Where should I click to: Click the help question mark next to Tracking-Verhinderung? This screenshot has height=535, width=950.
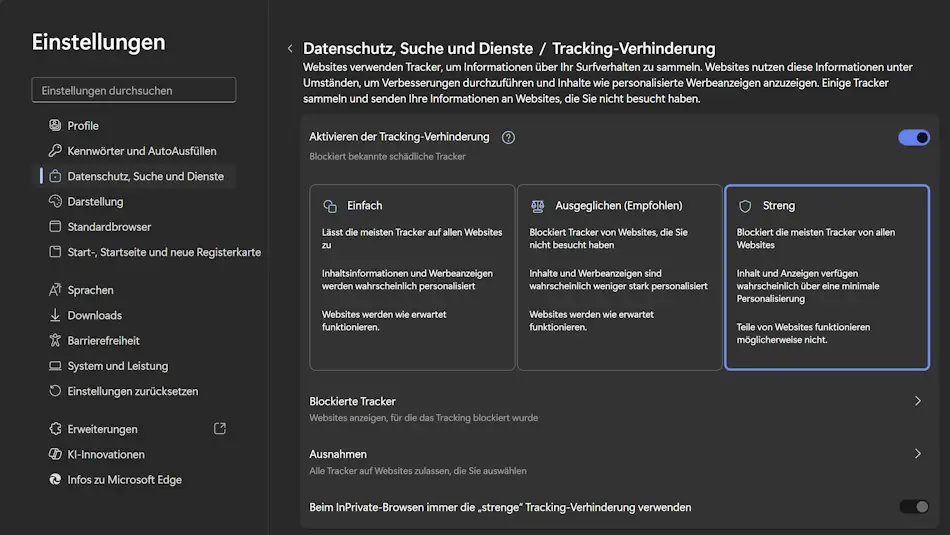point(508,138)
